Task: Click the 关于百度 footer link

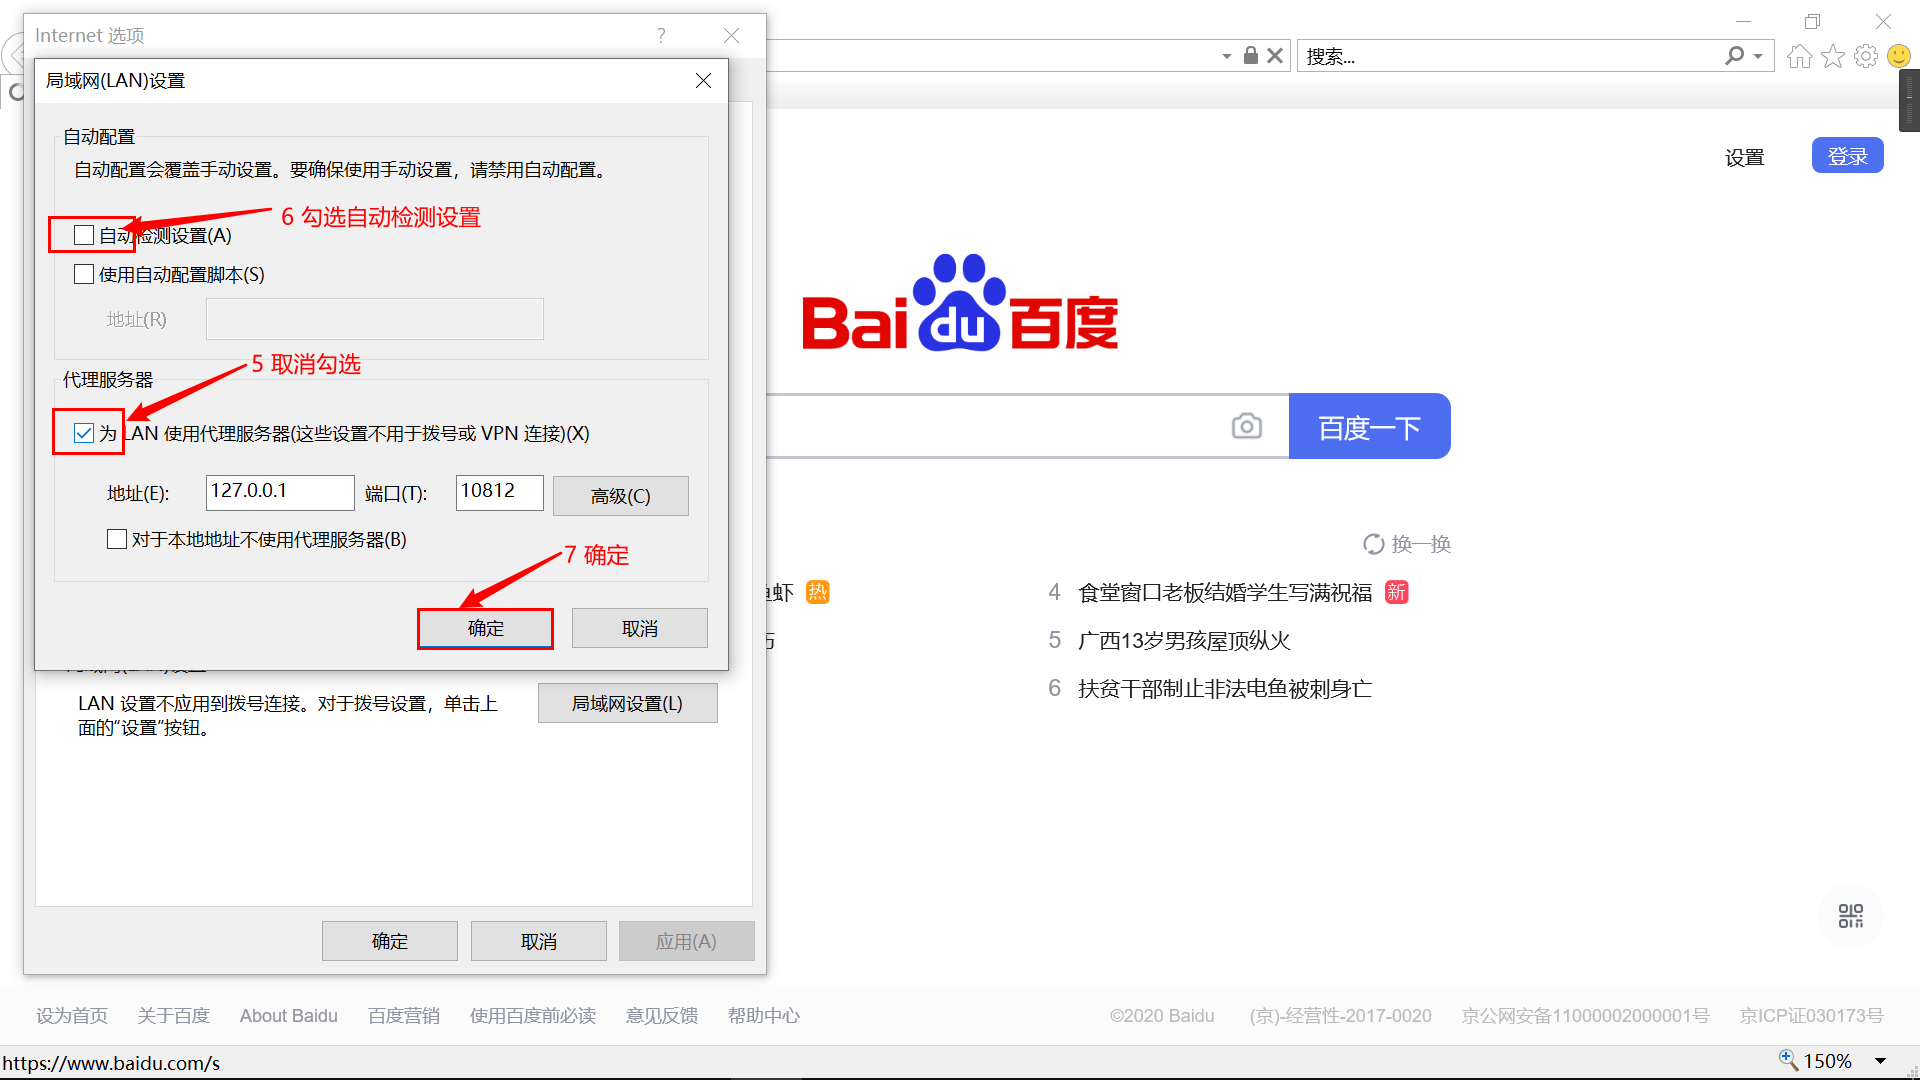Action: click(x=174, y=1016)
